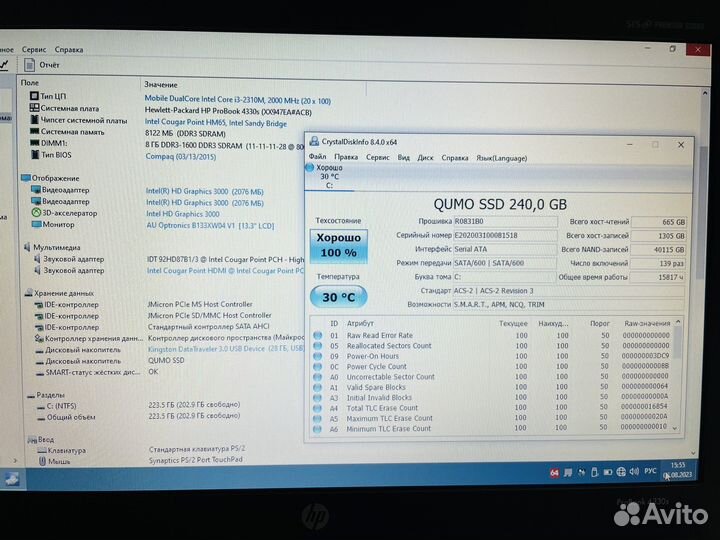
Task: Click the Число включений 139 раз value
Action: [x=658, y=264]
